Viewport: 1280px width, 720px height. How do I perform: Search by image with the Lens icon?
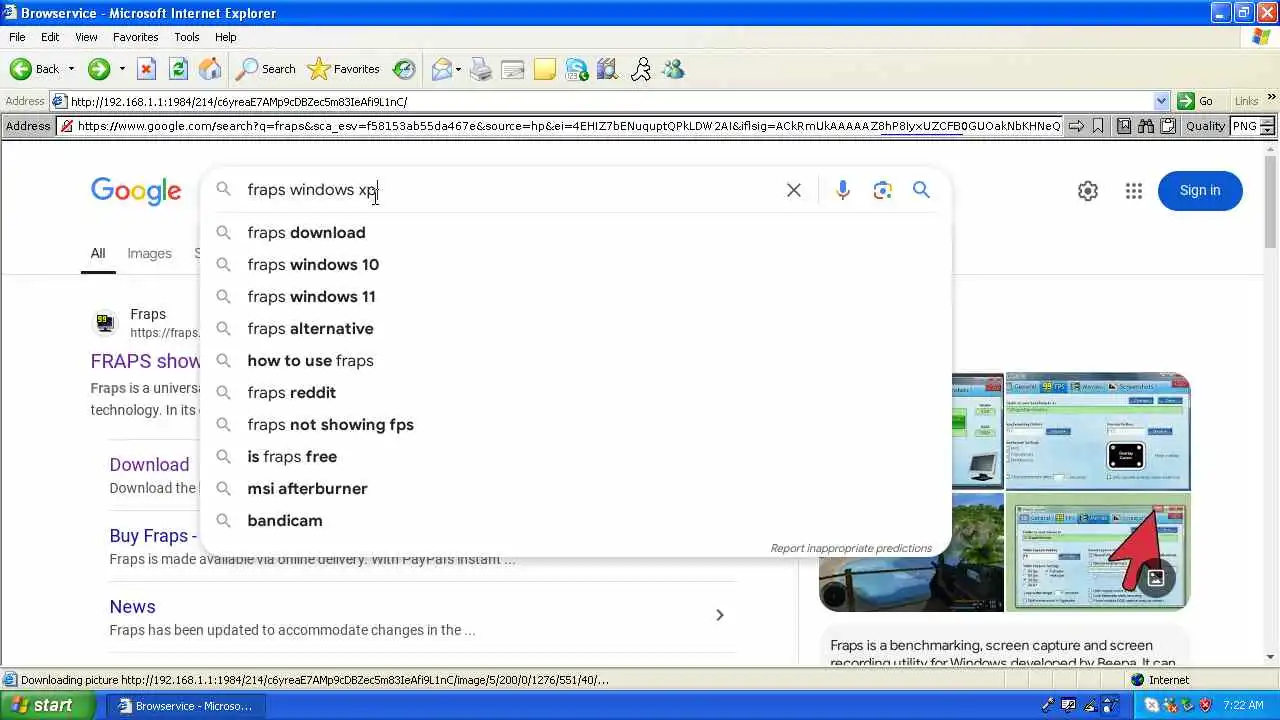[882, 190]
